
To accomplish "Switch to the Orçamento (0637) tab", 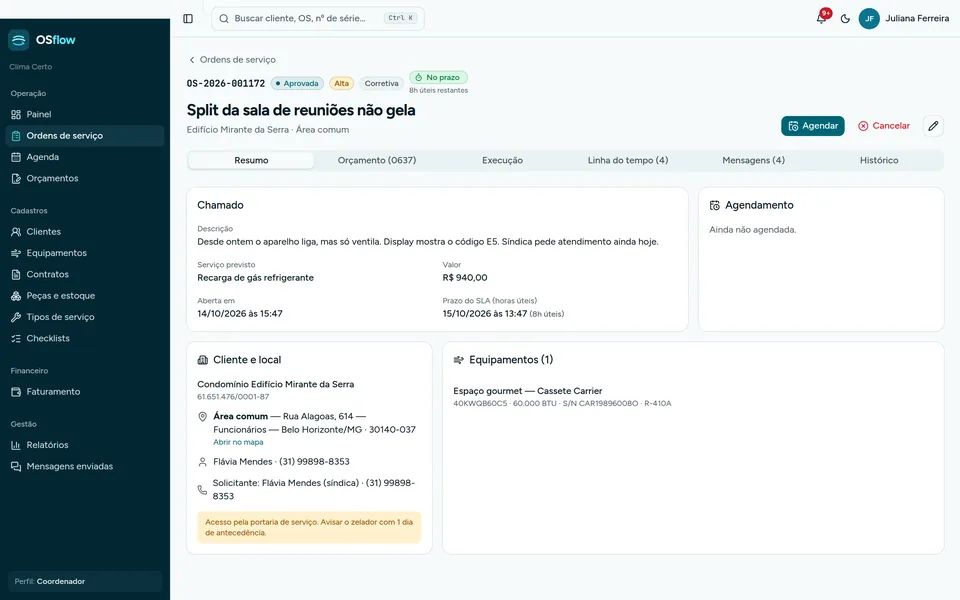I will pos(377,160).
